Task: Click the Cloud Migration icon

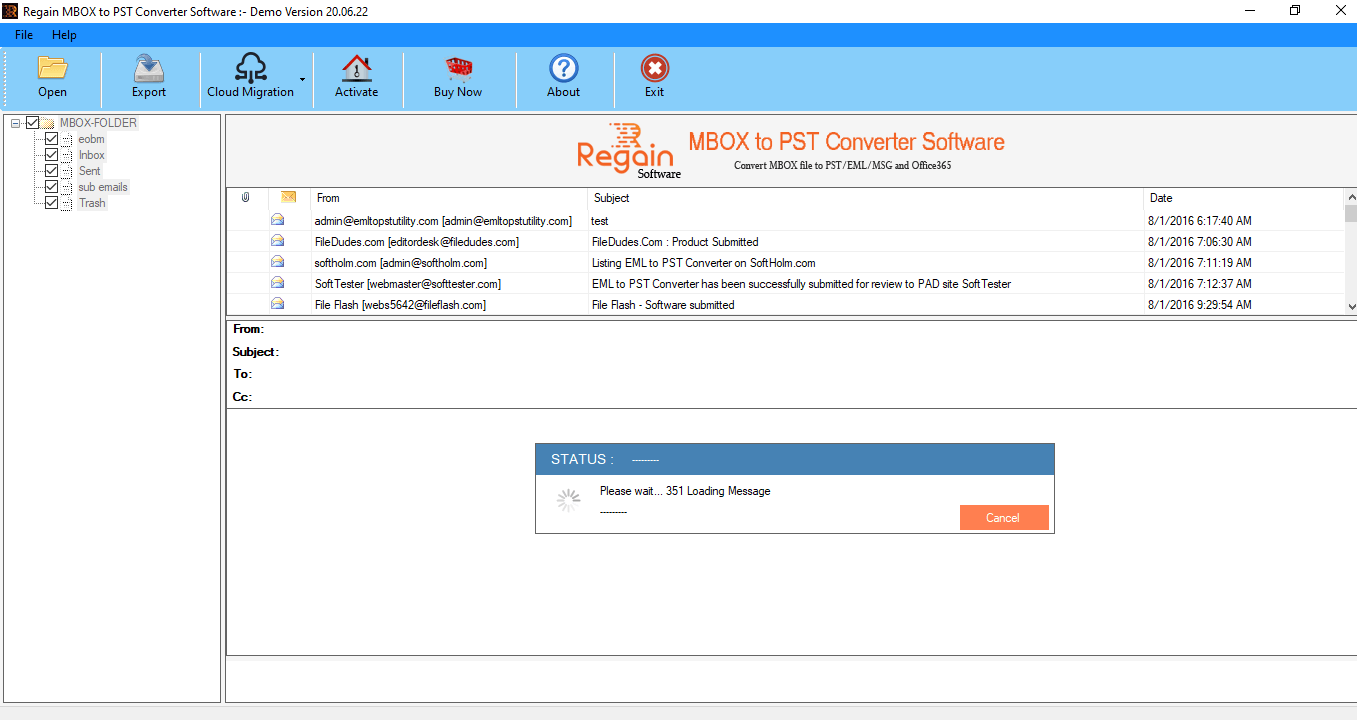Action: 250,68
